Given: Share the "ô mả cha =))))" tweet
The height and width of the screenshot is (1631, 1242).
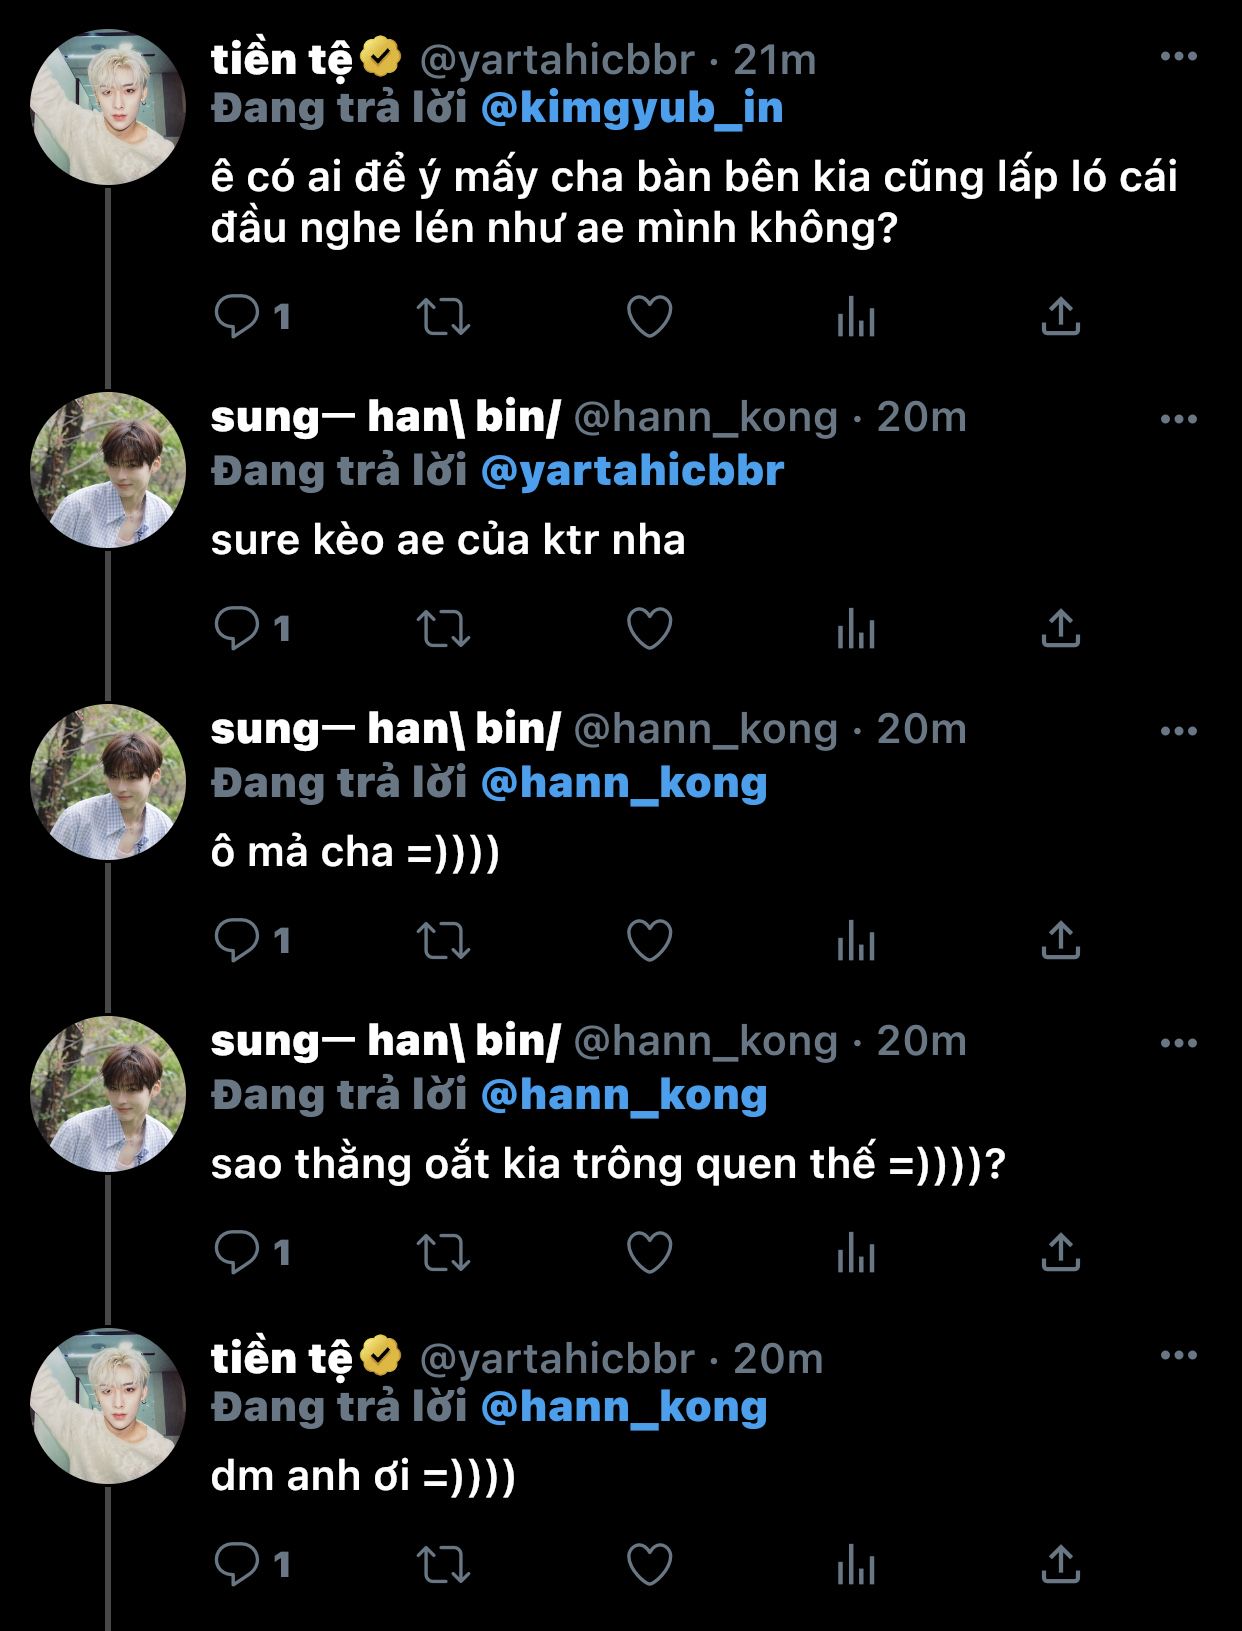Looking at the screenshot, I should click(1060, 941).
